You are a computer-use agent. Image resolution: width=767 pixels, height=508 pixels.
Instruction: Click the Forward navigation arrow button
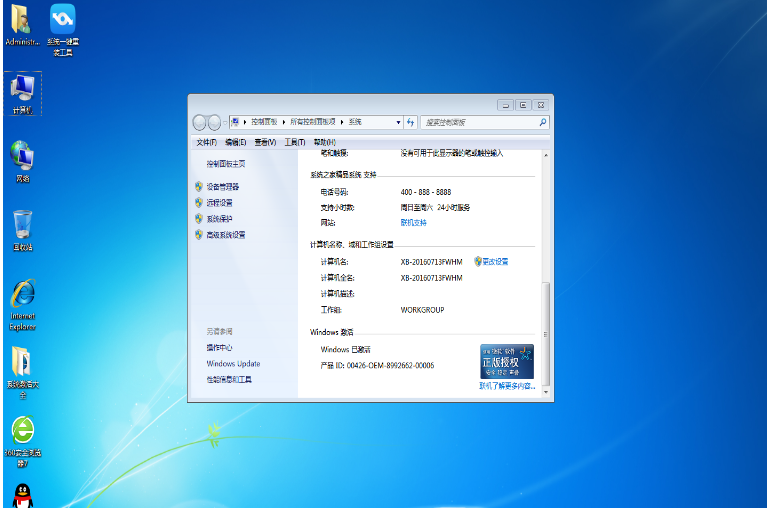coord(214,122)
